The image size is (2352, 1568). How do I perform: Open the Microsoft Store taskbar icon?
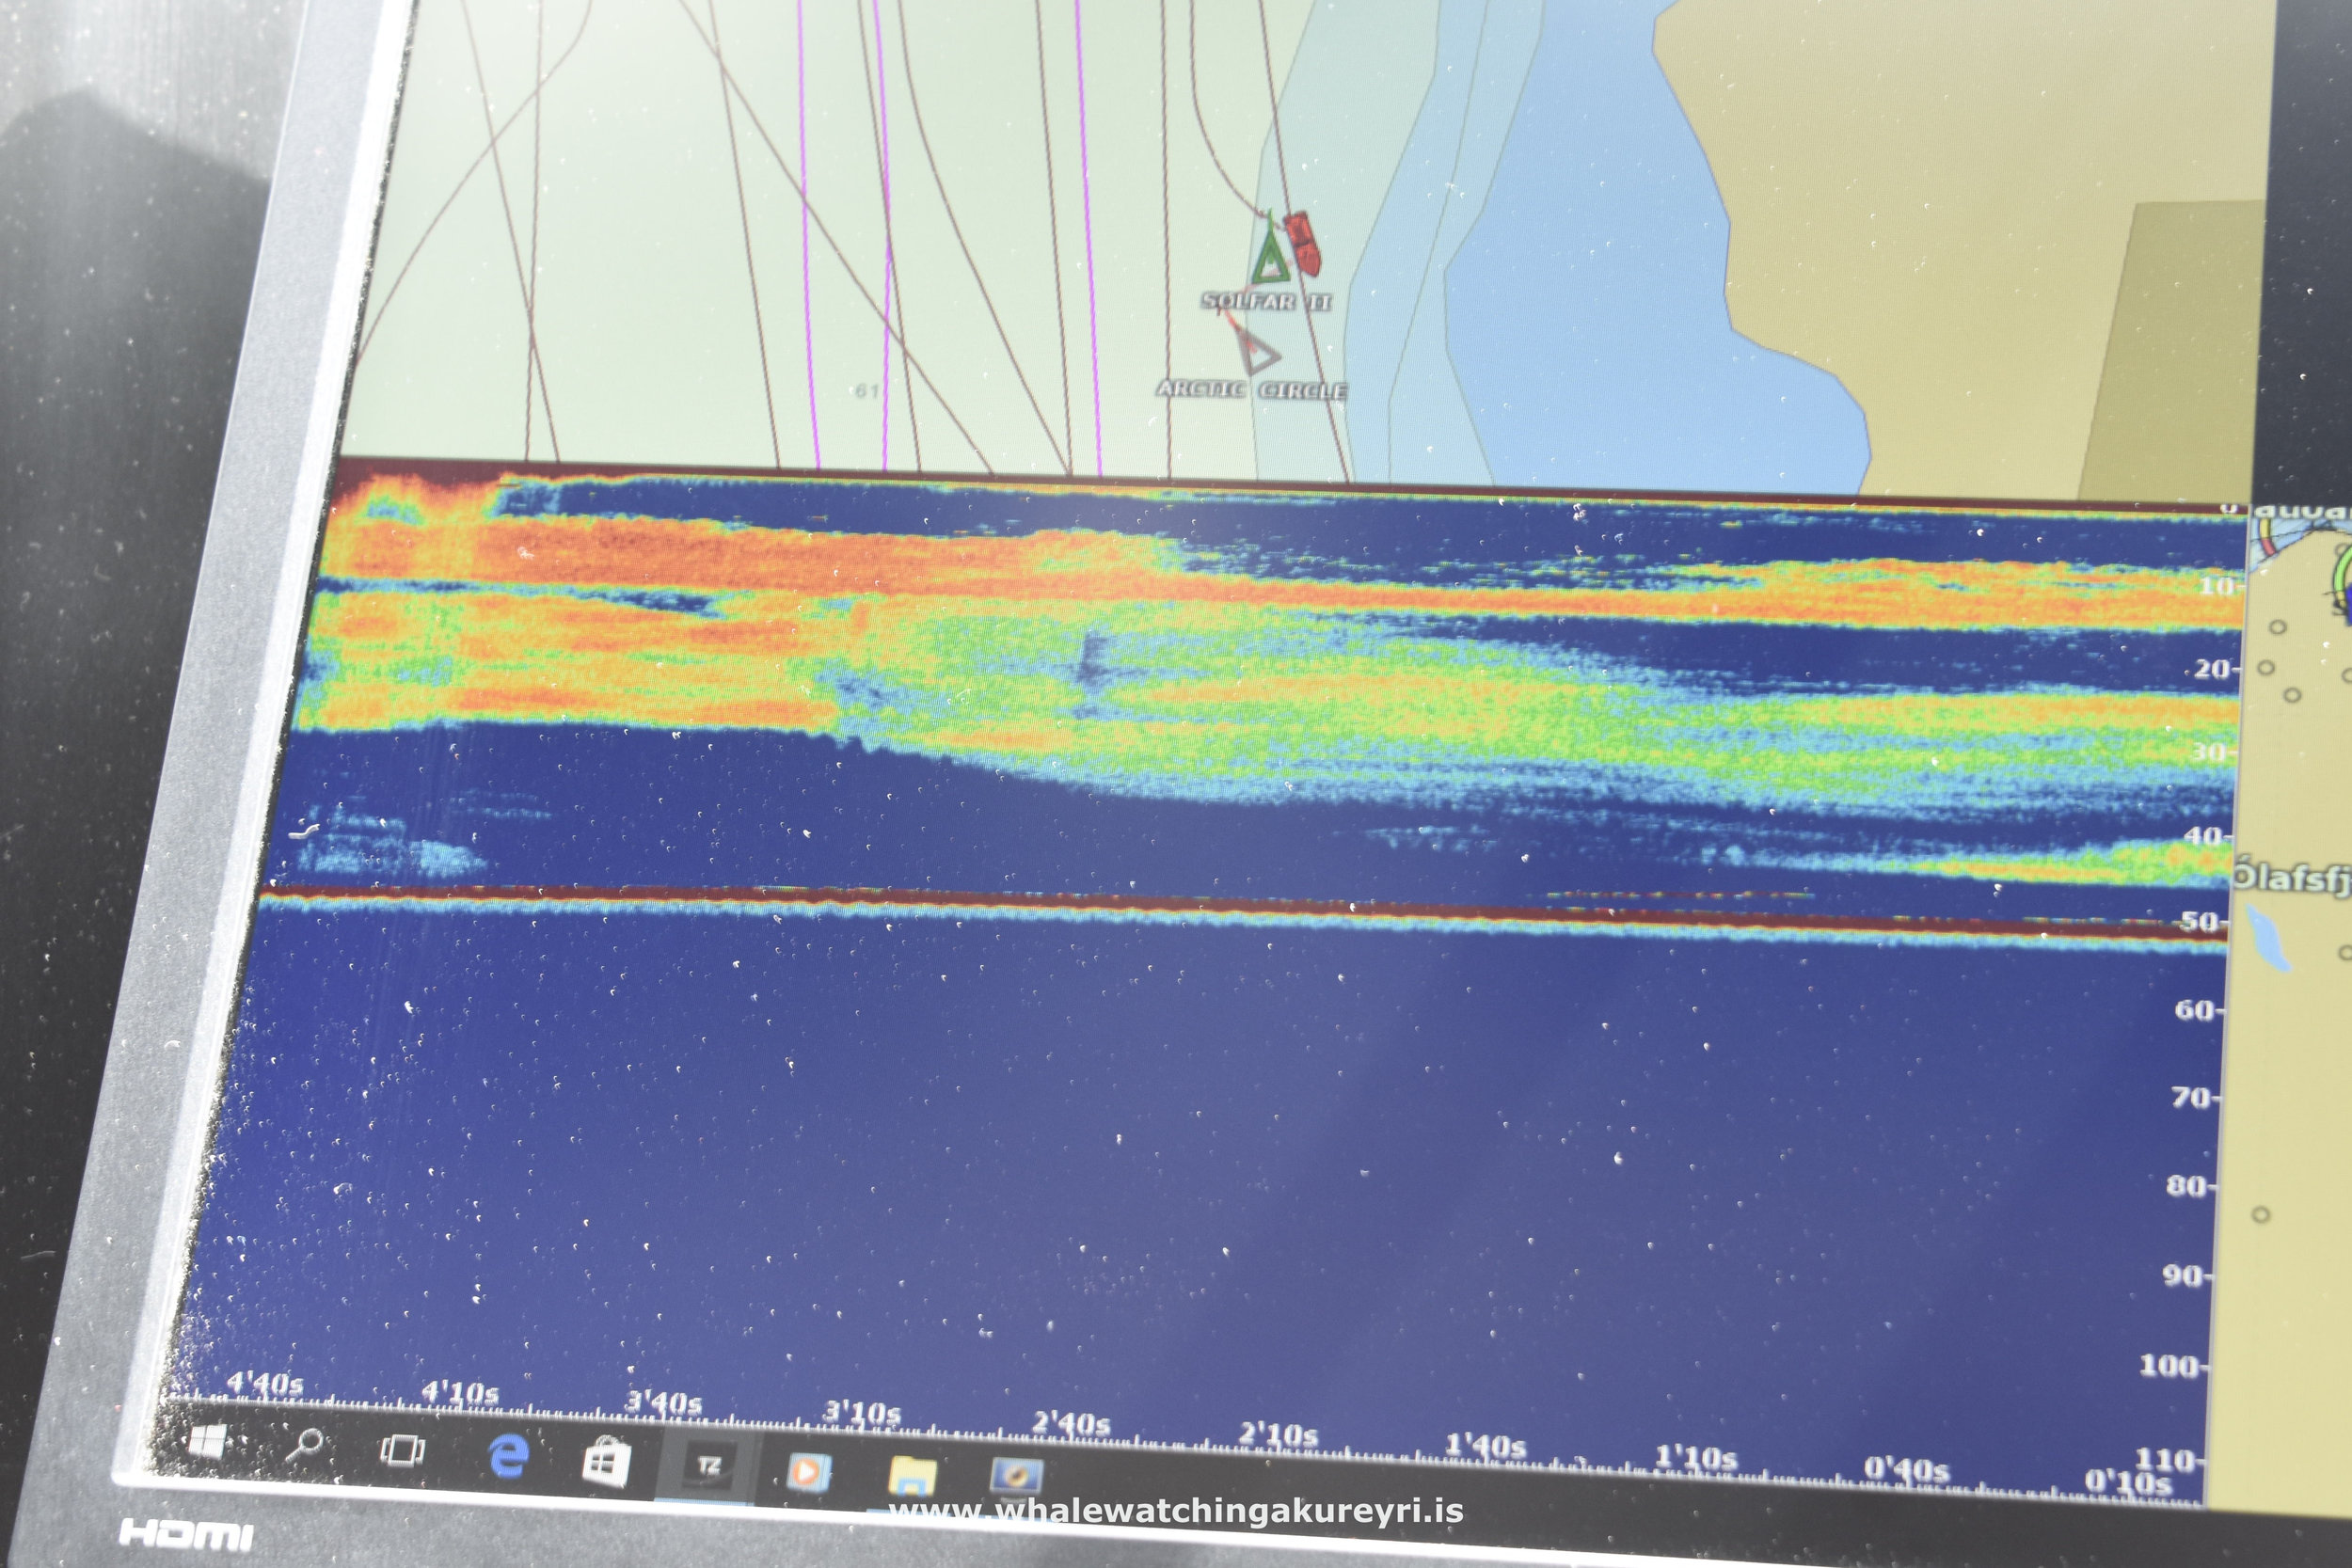click(x=606, y=1462)
